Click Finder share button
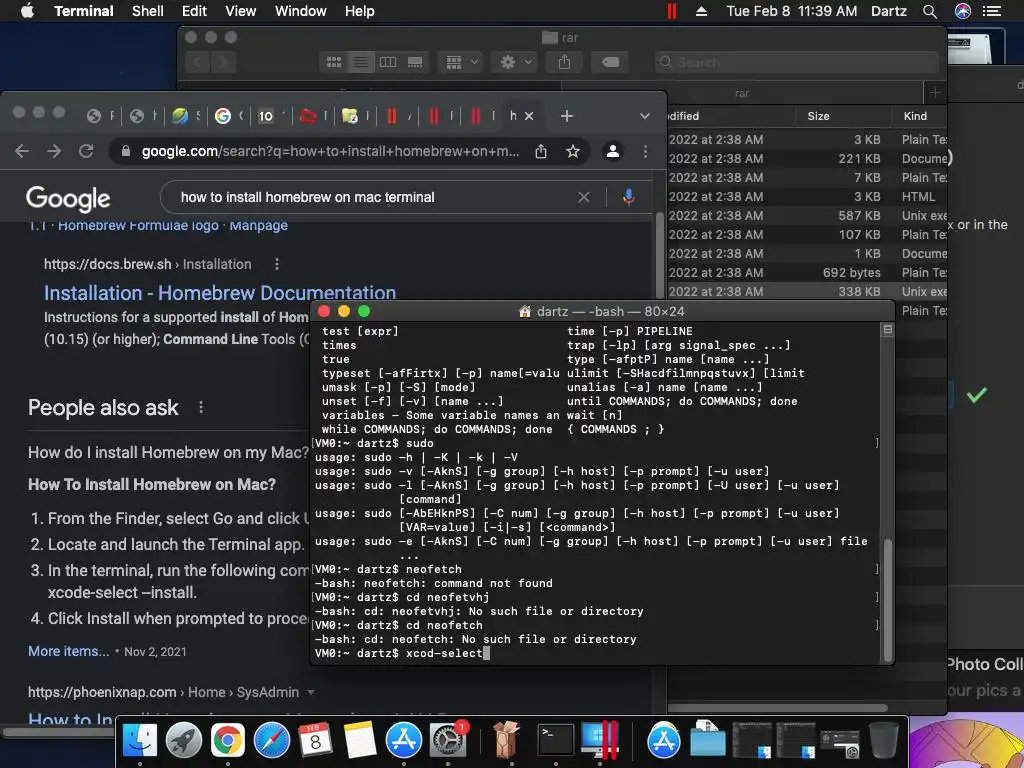This screenshot has height=768, width=1024. coord(564,62)
